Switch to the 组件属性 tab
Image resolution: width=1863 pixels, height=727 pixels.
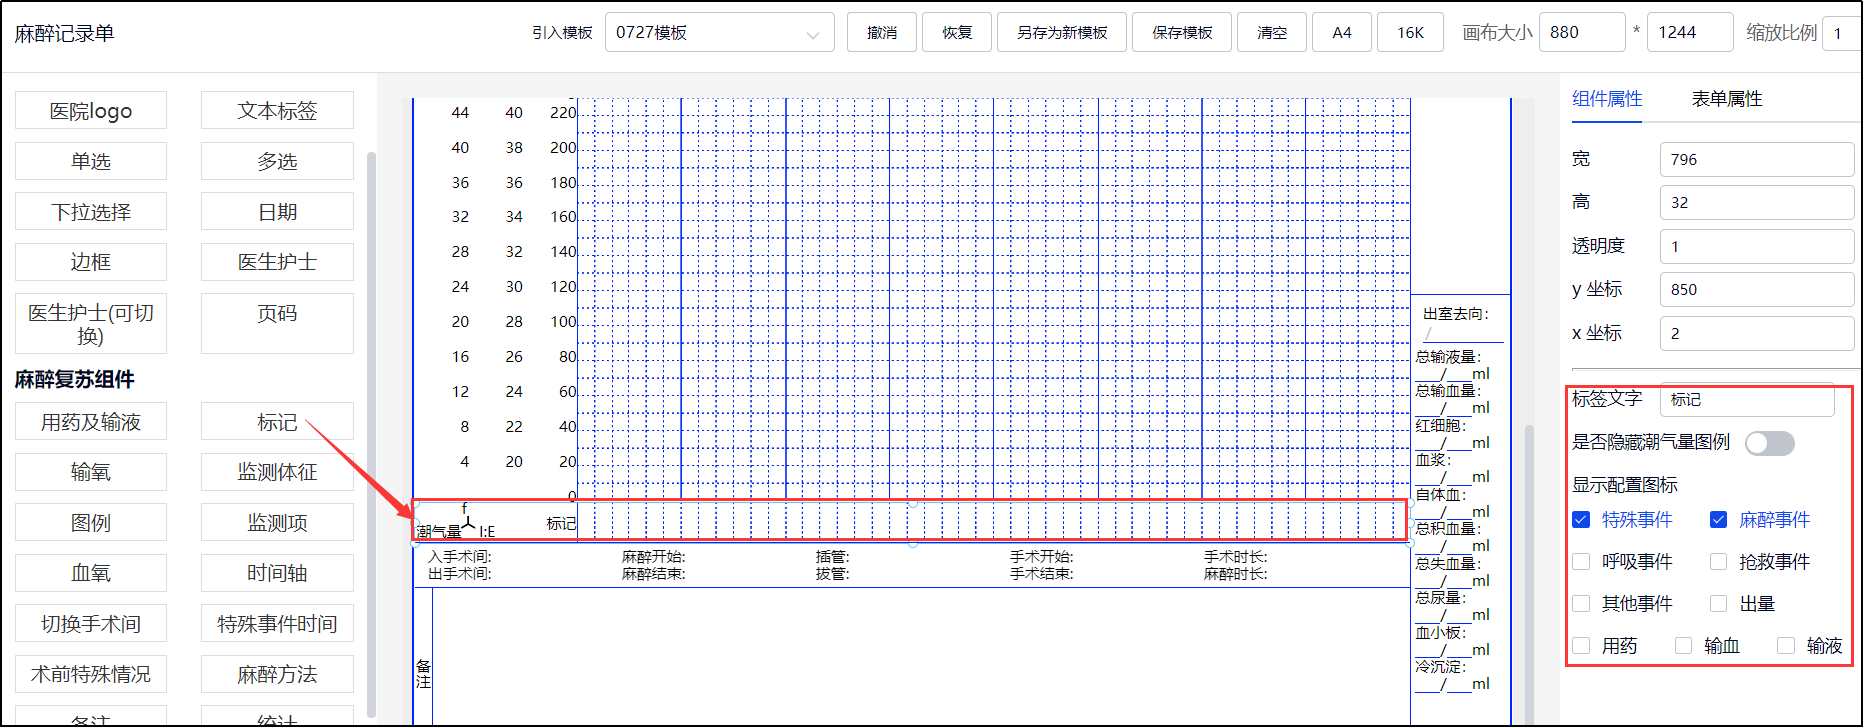(x=1607, y=99)
